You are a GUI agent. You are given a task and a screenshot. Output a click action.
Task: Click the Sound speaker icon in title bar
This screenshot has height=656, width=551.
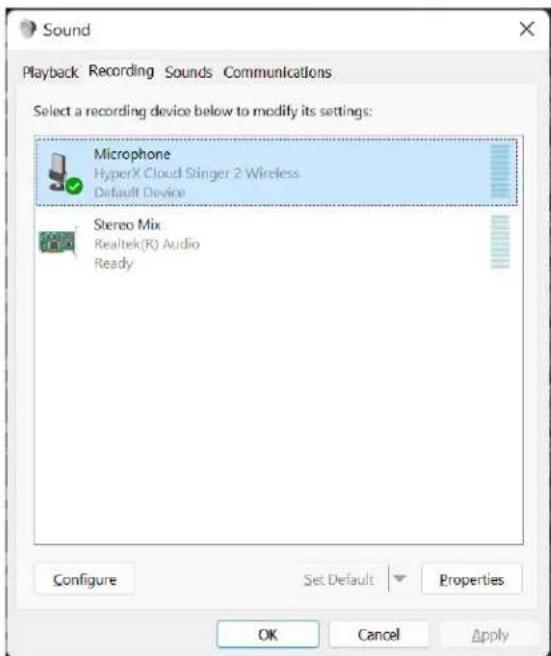coord(28,29)
